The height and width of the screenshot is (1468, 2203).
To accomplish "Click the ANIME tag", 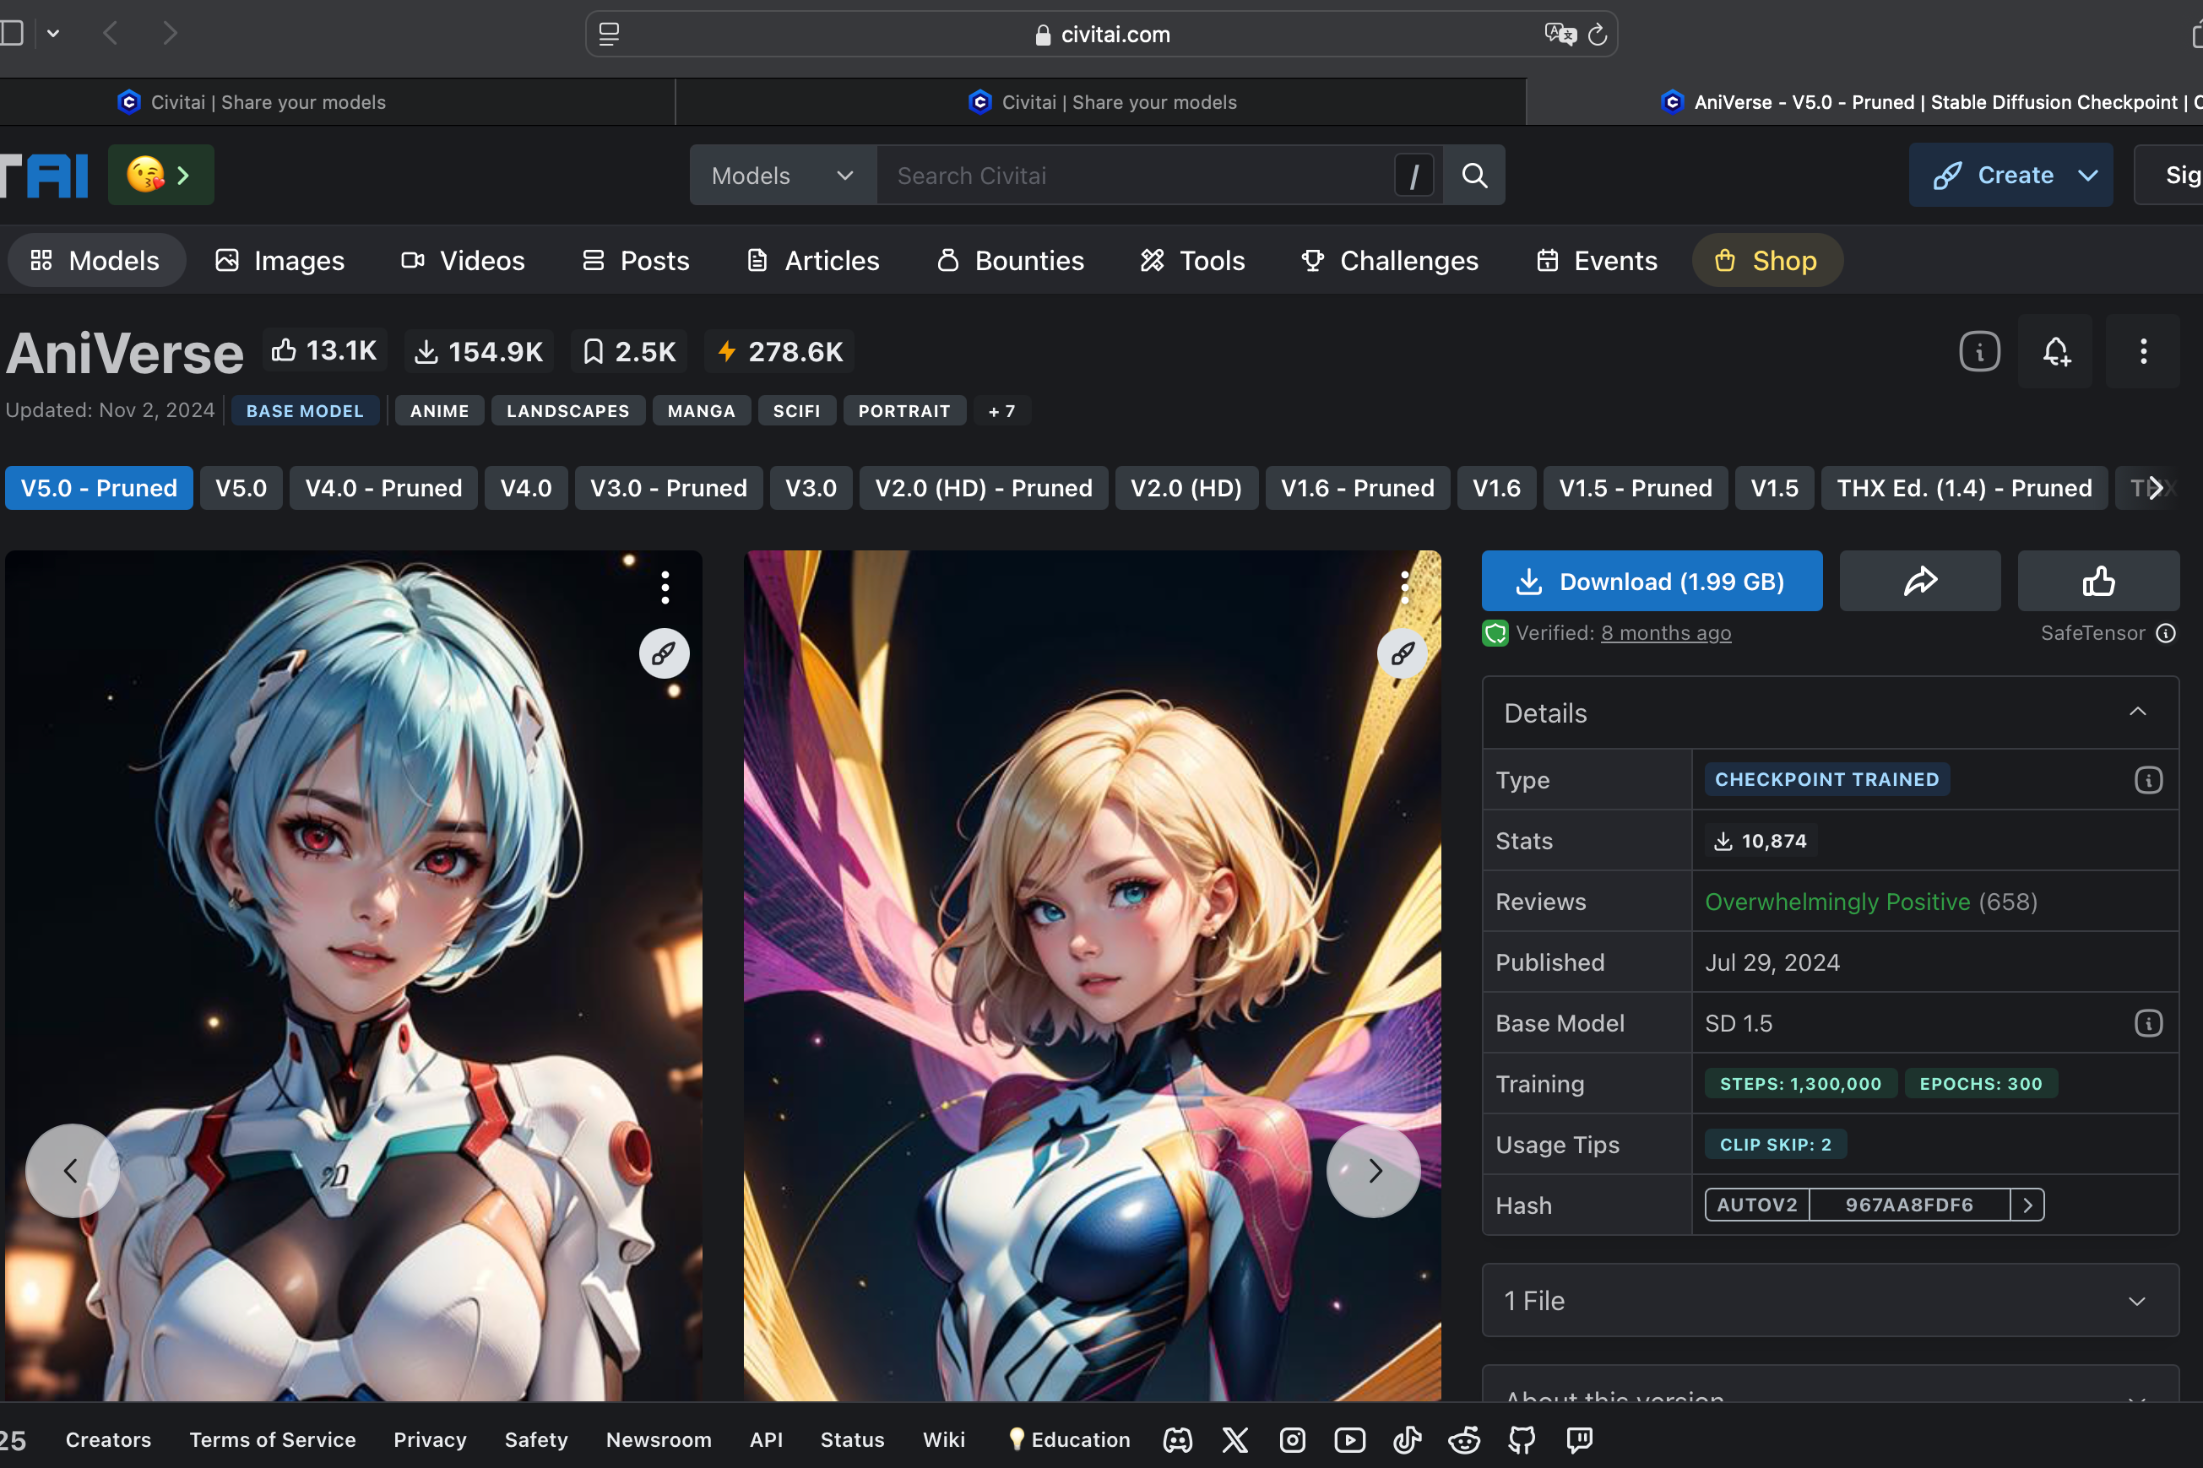I will click(x=439, y=411).
